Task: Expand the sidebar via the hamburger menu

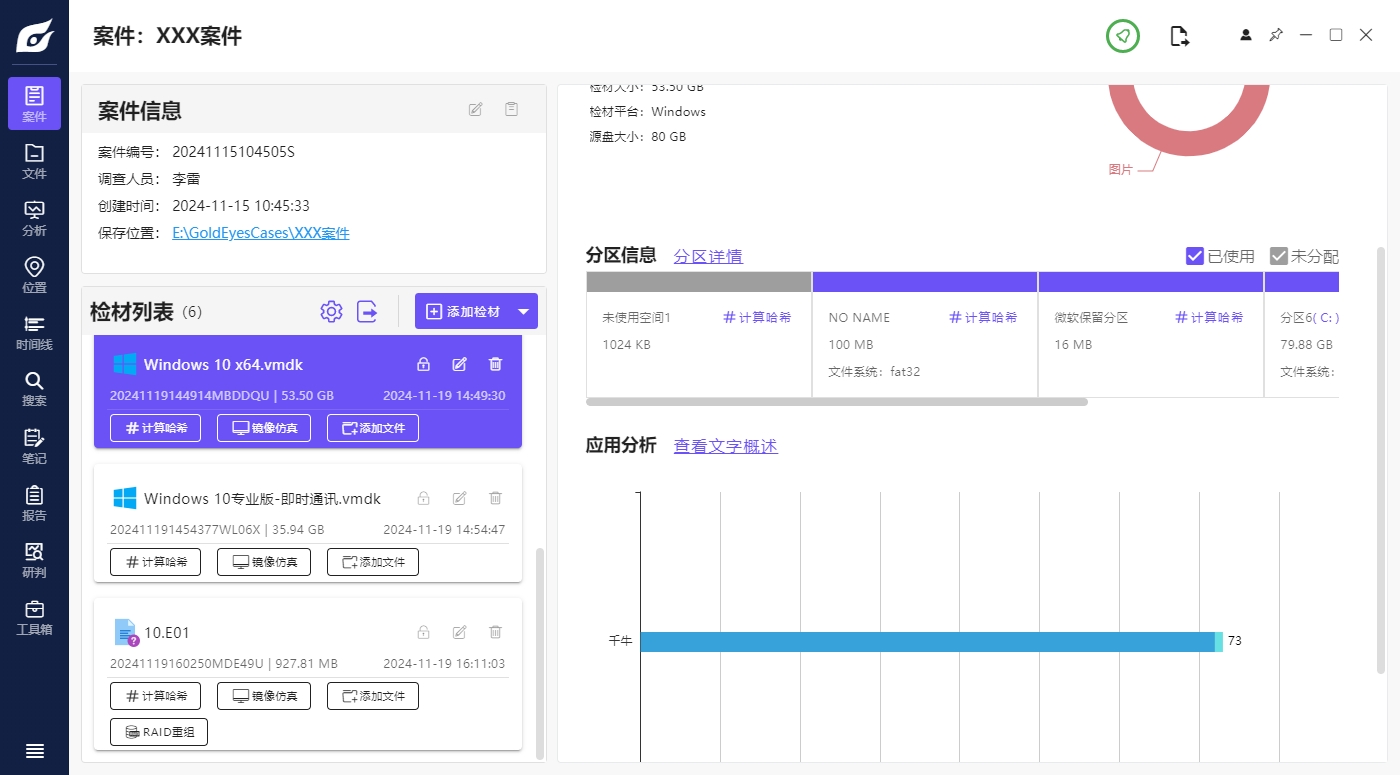Action: click(34, 750)
